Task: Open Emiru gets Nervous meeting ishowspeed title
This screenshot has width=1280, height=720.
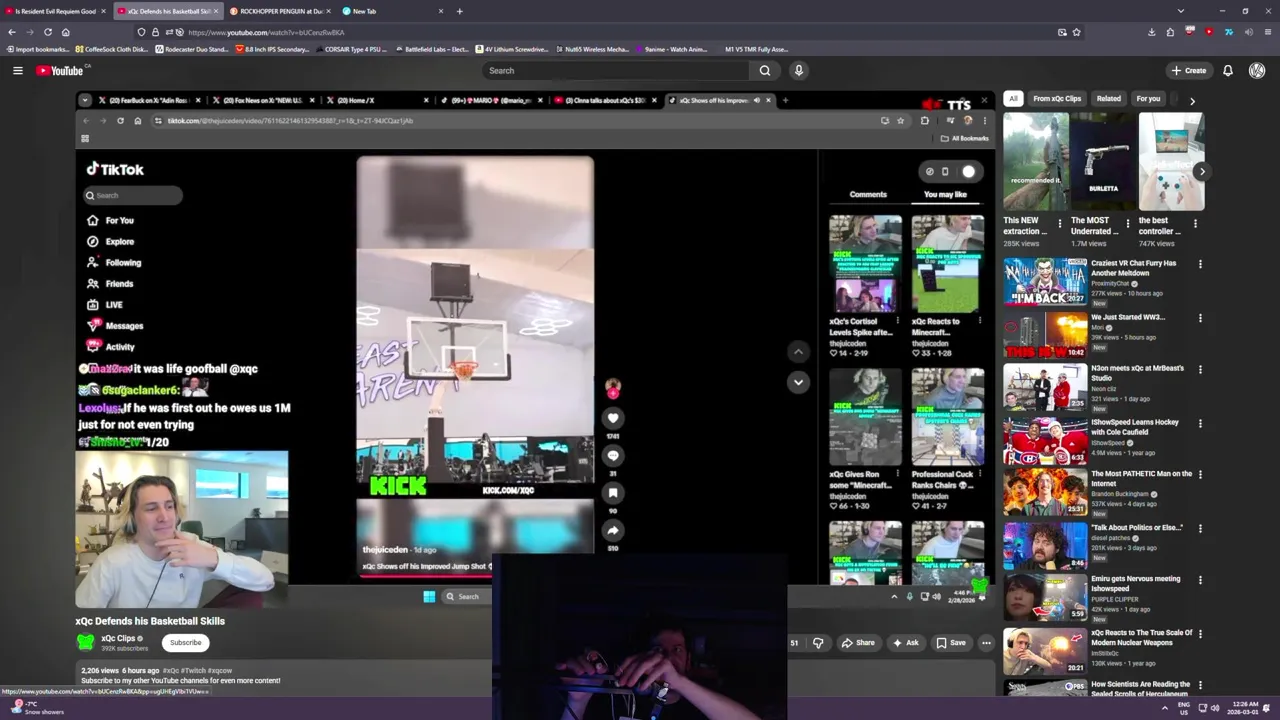Action: [1135, 583]
